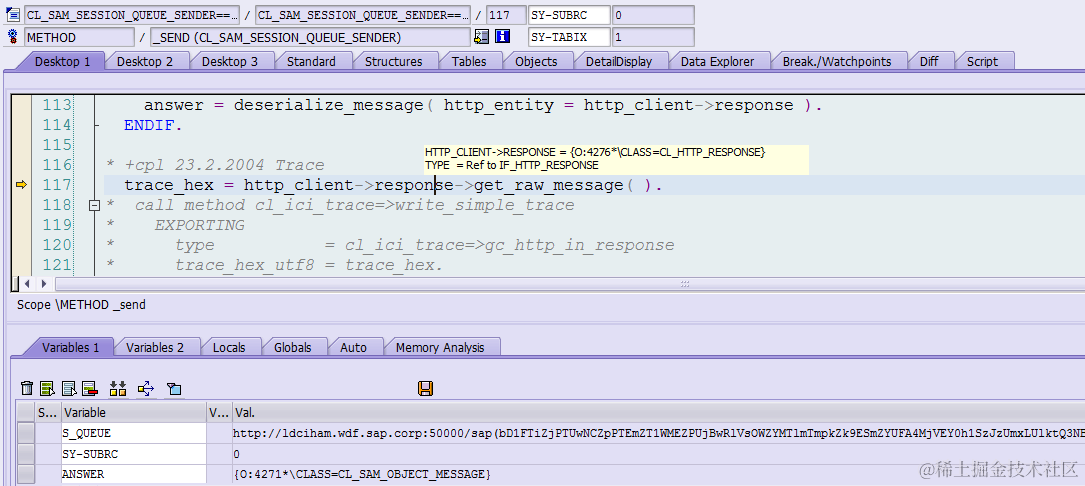
Task: Select the S_QUEUE row selector button
Action: pos(26,433)
